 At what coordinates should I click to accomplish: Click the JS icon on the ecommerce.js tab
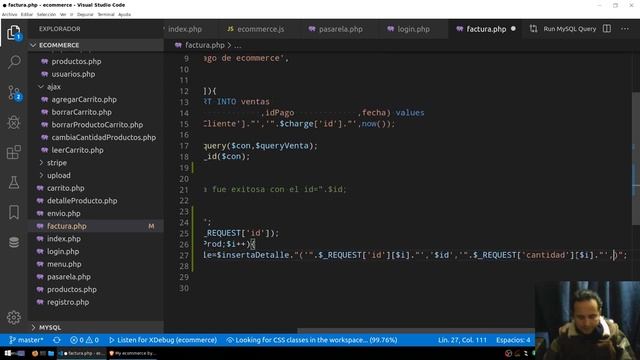(x=231, y=29)
